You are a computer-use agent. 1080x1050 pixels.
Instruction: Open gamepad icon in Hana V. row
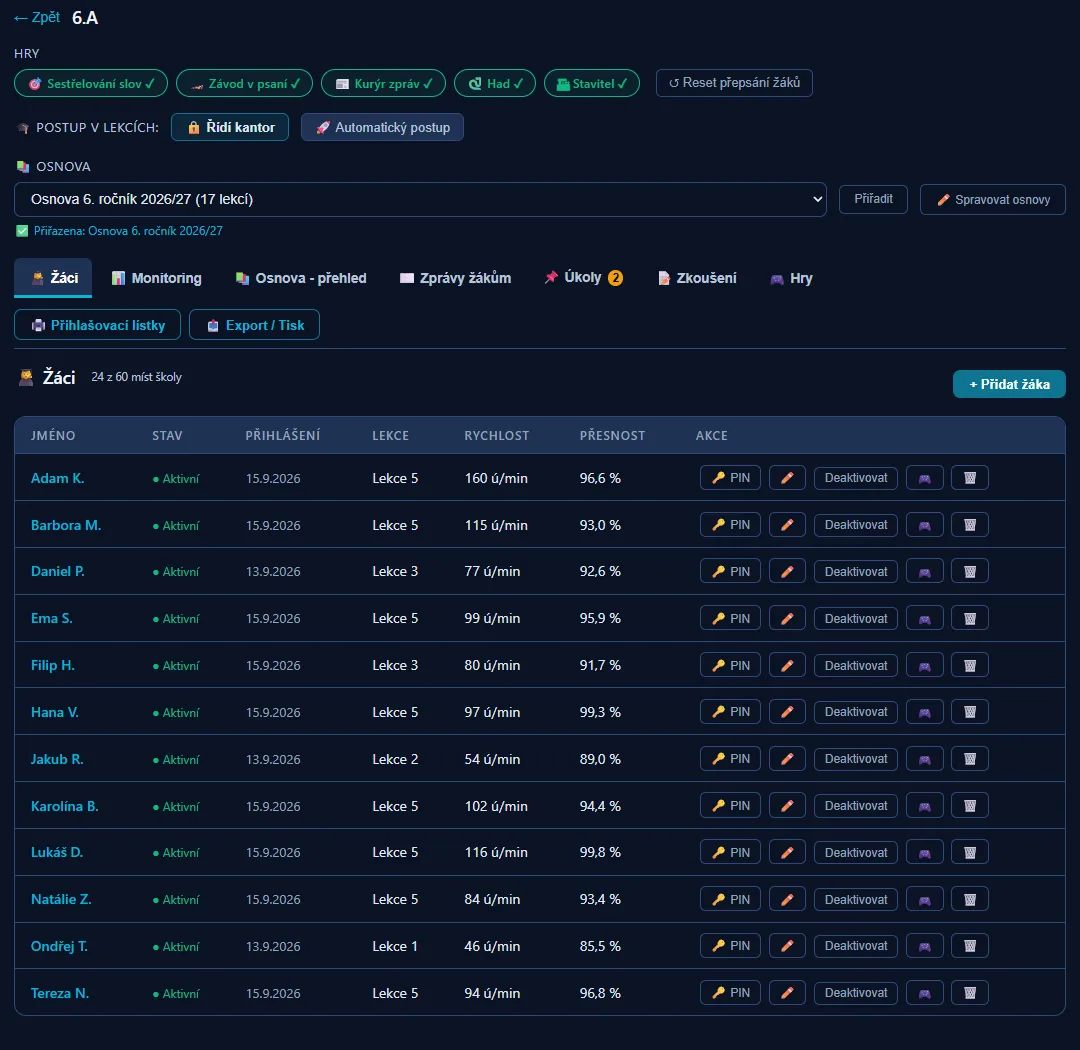(924, 712)
